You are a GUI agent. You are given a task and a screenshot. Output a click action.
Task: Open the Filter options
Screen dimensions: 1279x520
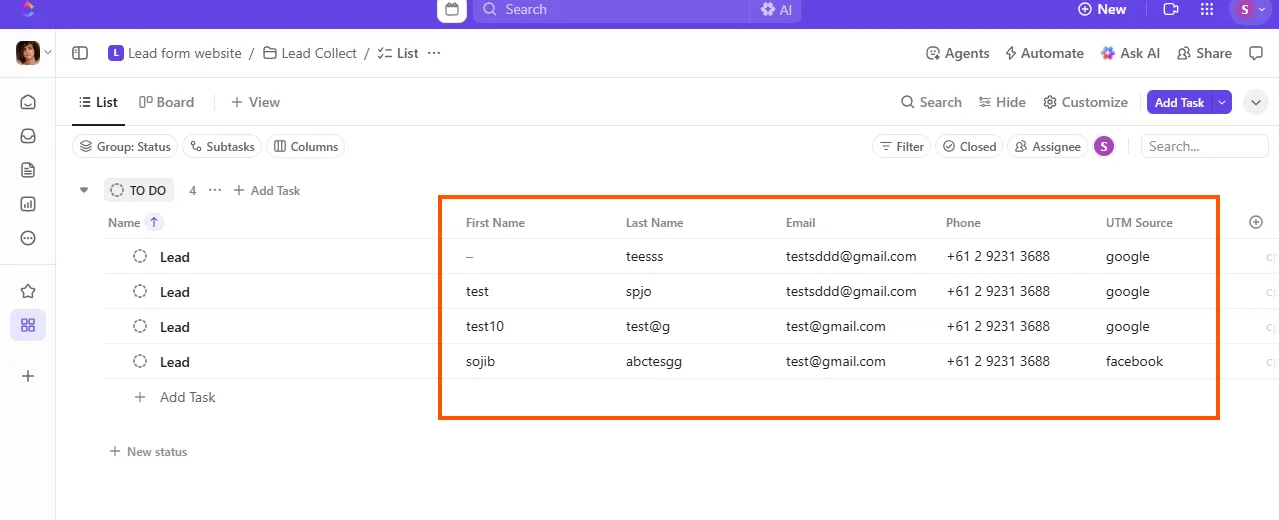[x=902, y=146]
